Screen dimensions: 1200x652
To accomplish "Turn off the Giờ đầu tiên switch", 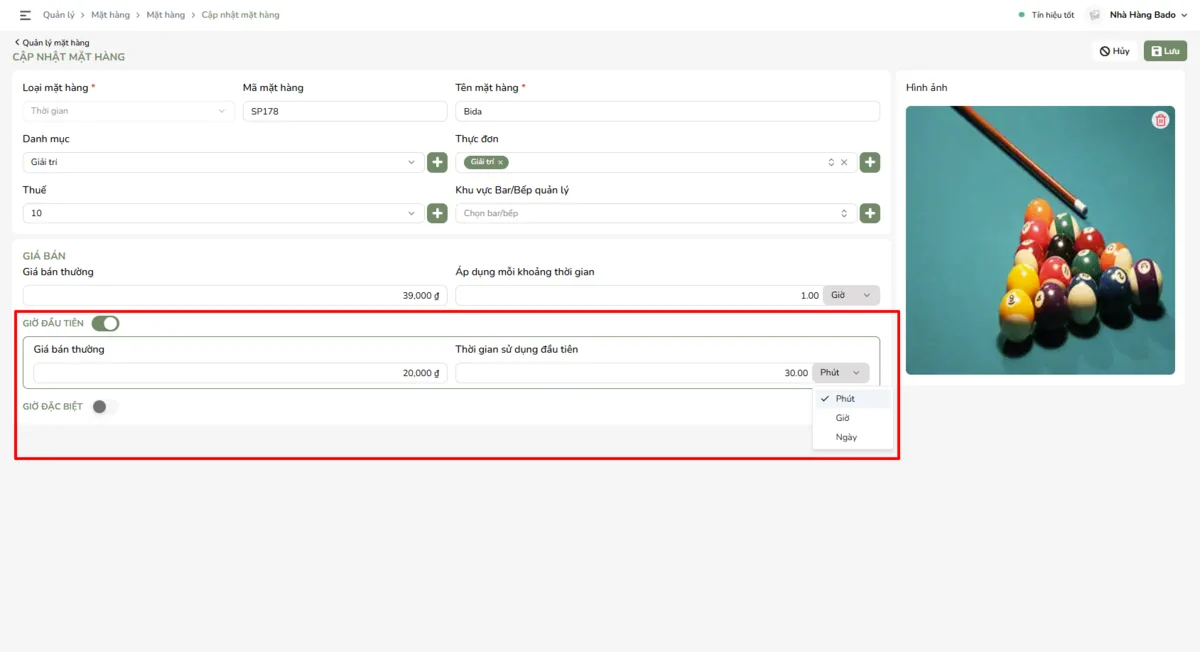I will click(105, 323).
